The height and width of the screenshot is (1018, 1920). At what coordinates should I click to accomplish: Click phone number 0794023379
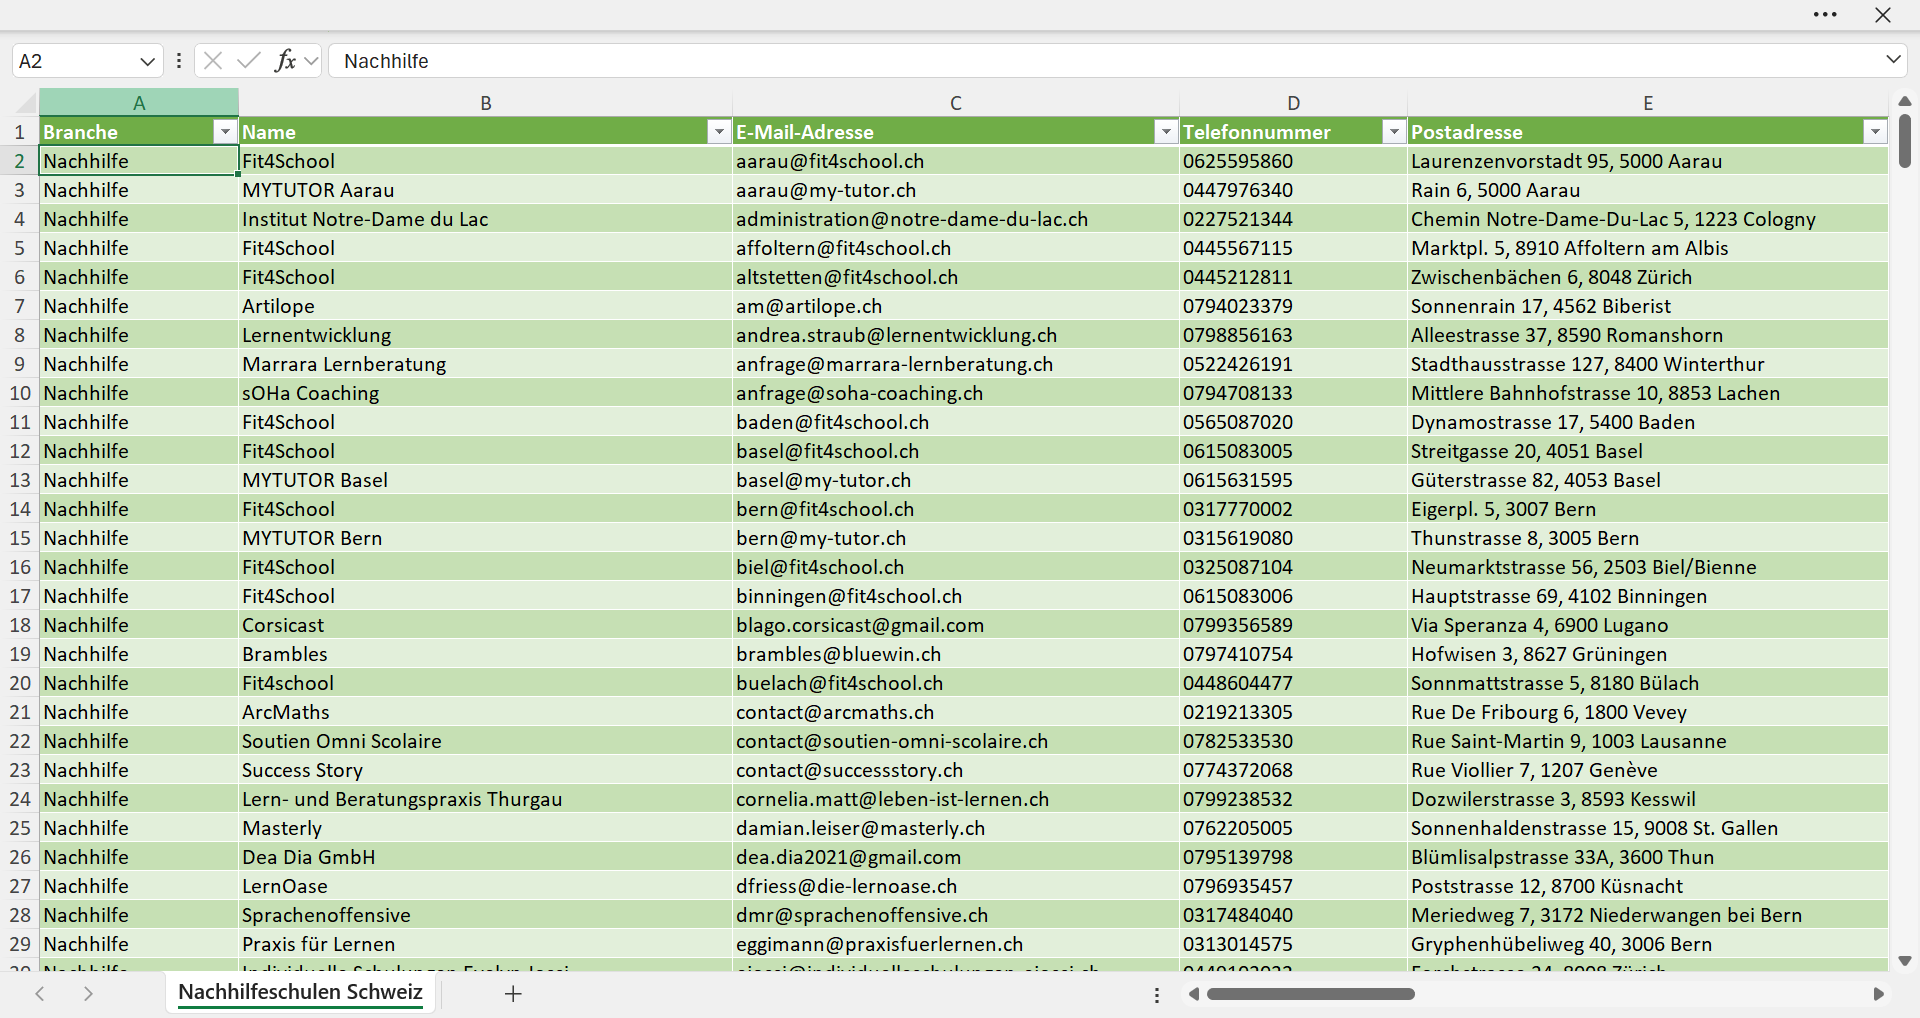coord(1294,306)
